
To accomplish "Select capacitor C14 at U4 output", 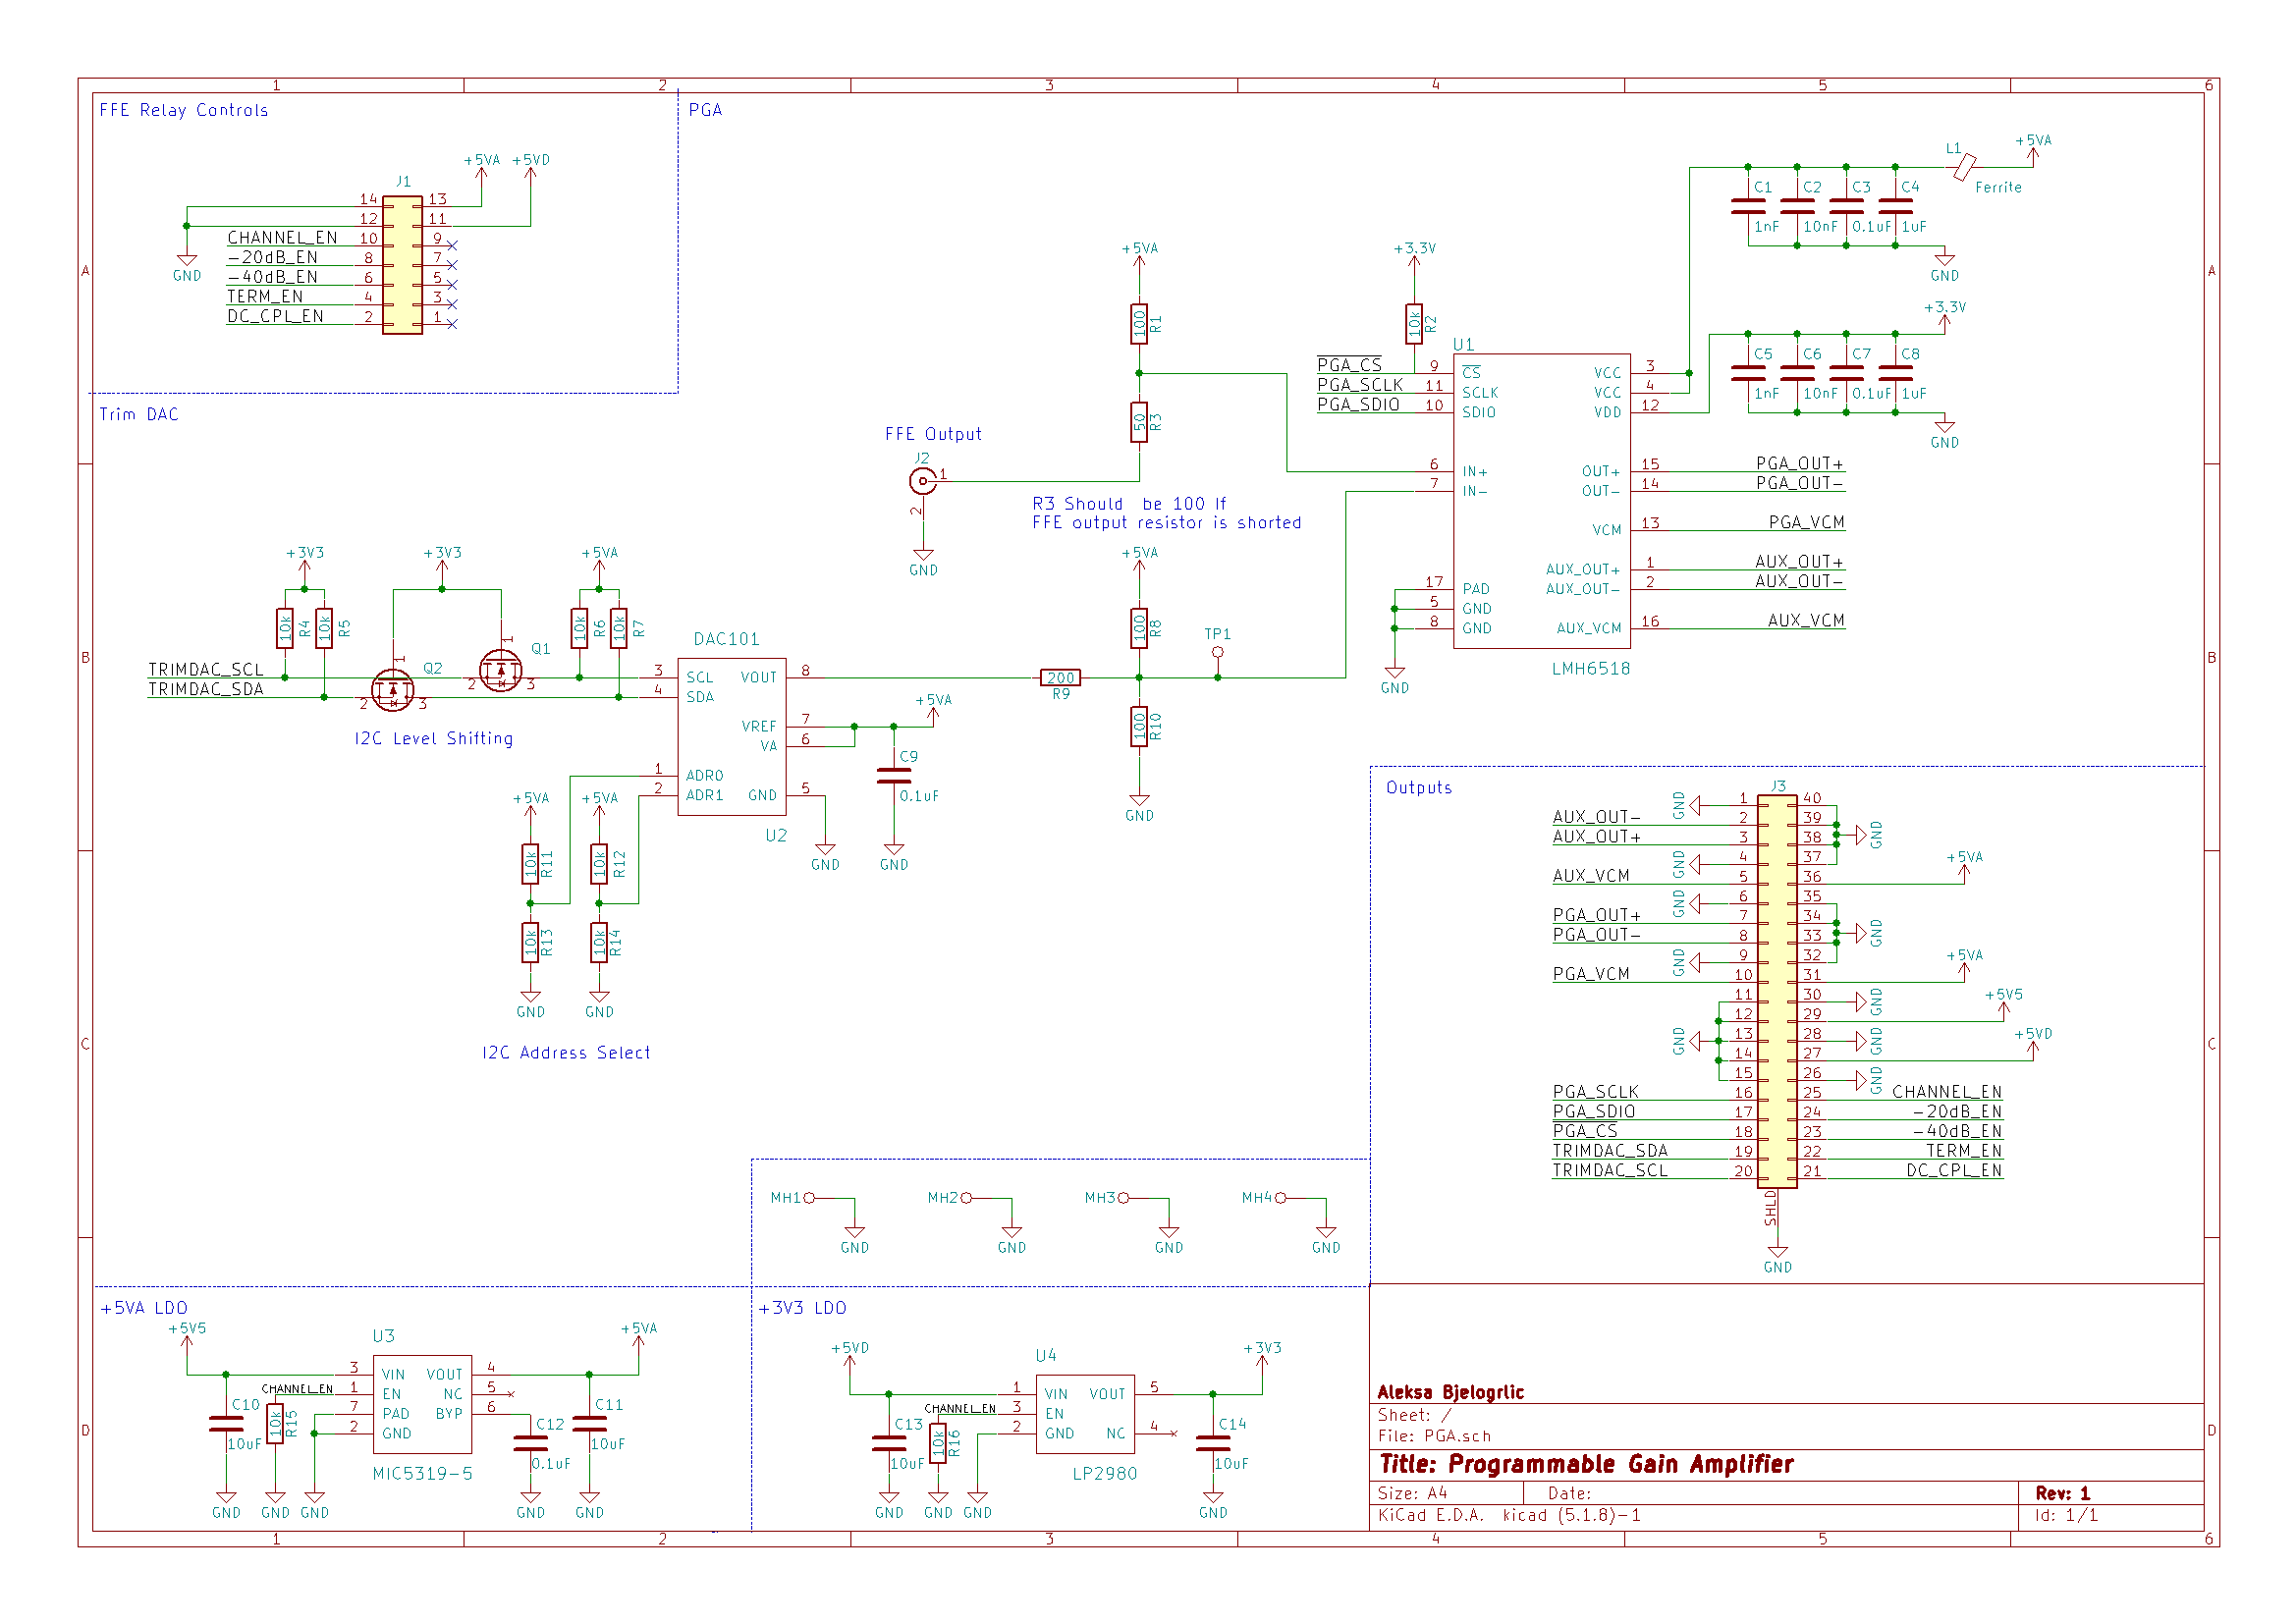I will click(x=1213, y=1443).
